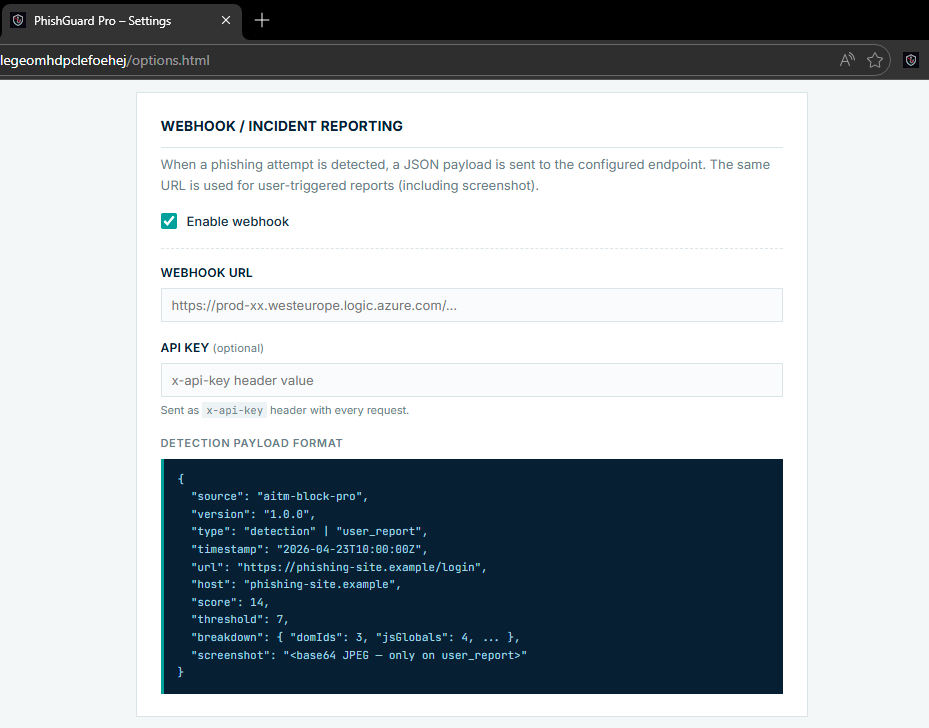Image resolution: width=929 pixels, height=728 pixels.
Task: Click the x-api-key code snippet hint
Action: coord(234,410)
